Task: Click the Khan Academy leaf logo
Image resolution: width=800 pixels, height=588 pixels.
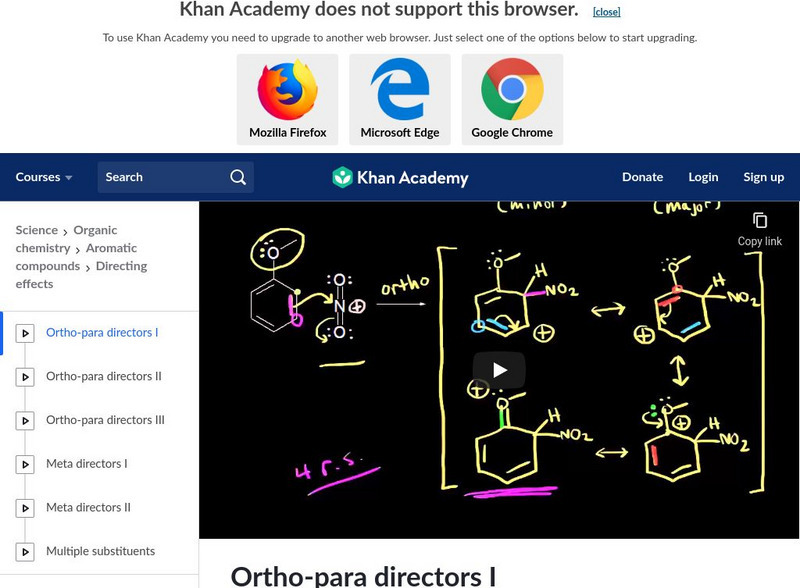Action: 344,177
